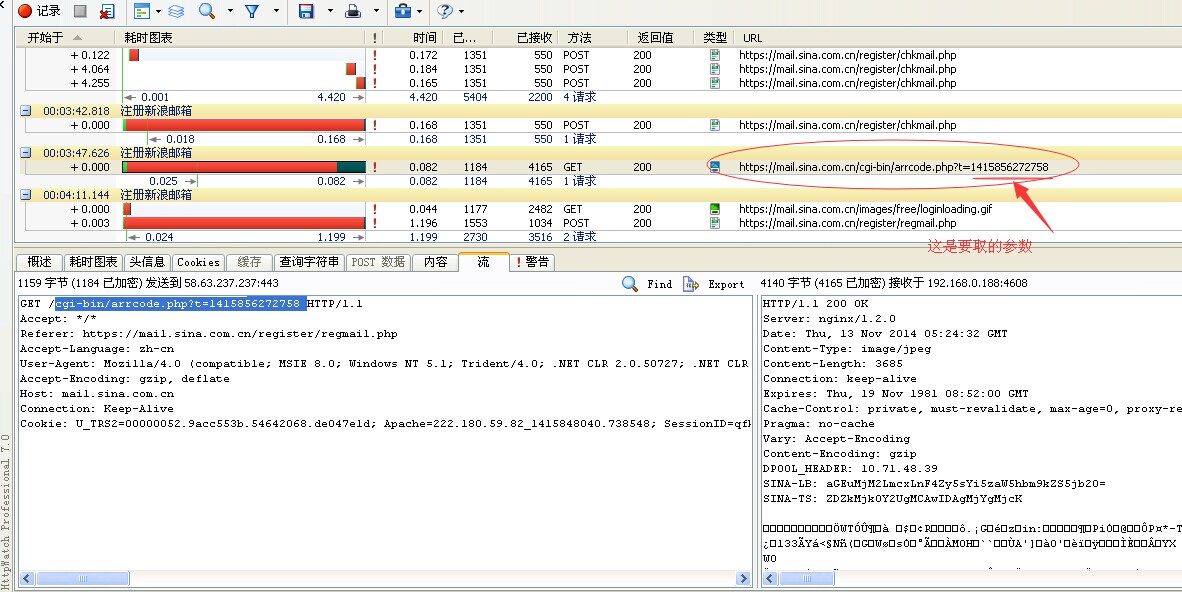Click the red 记录 record button
Viewport: 1182px width, 592px height.
39,11
